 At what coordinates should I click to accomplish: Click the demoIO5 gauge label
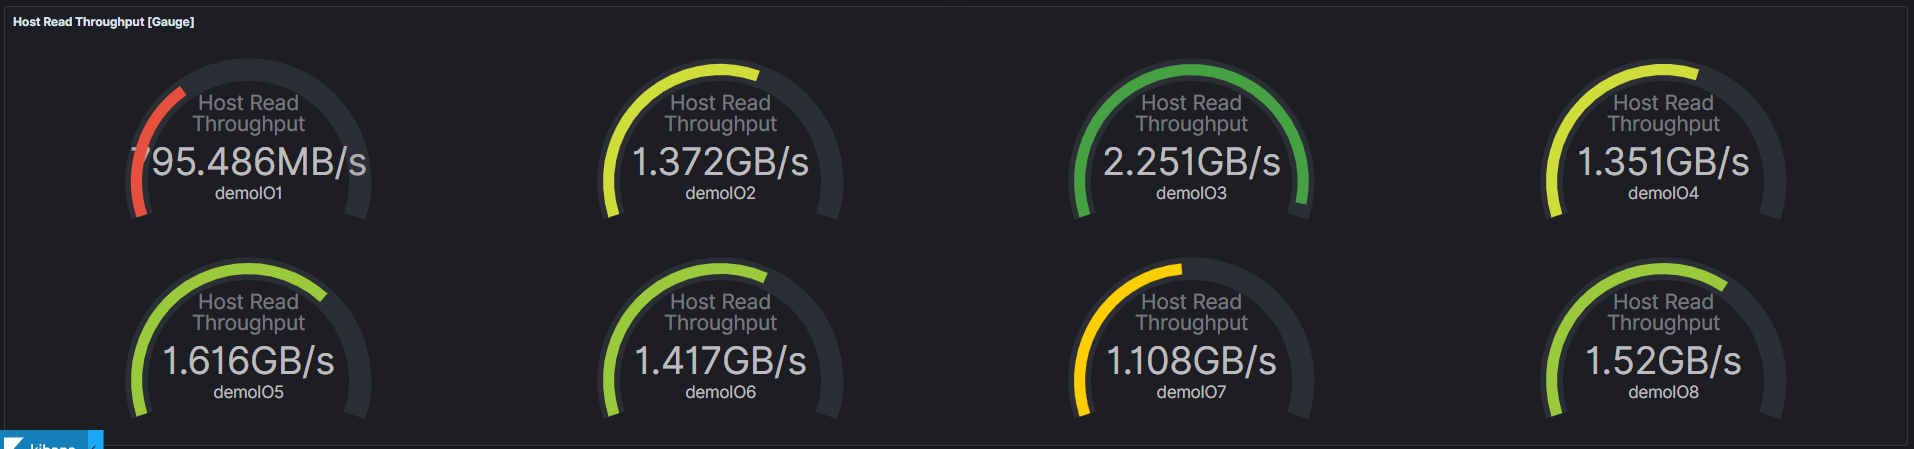[248, 392]
